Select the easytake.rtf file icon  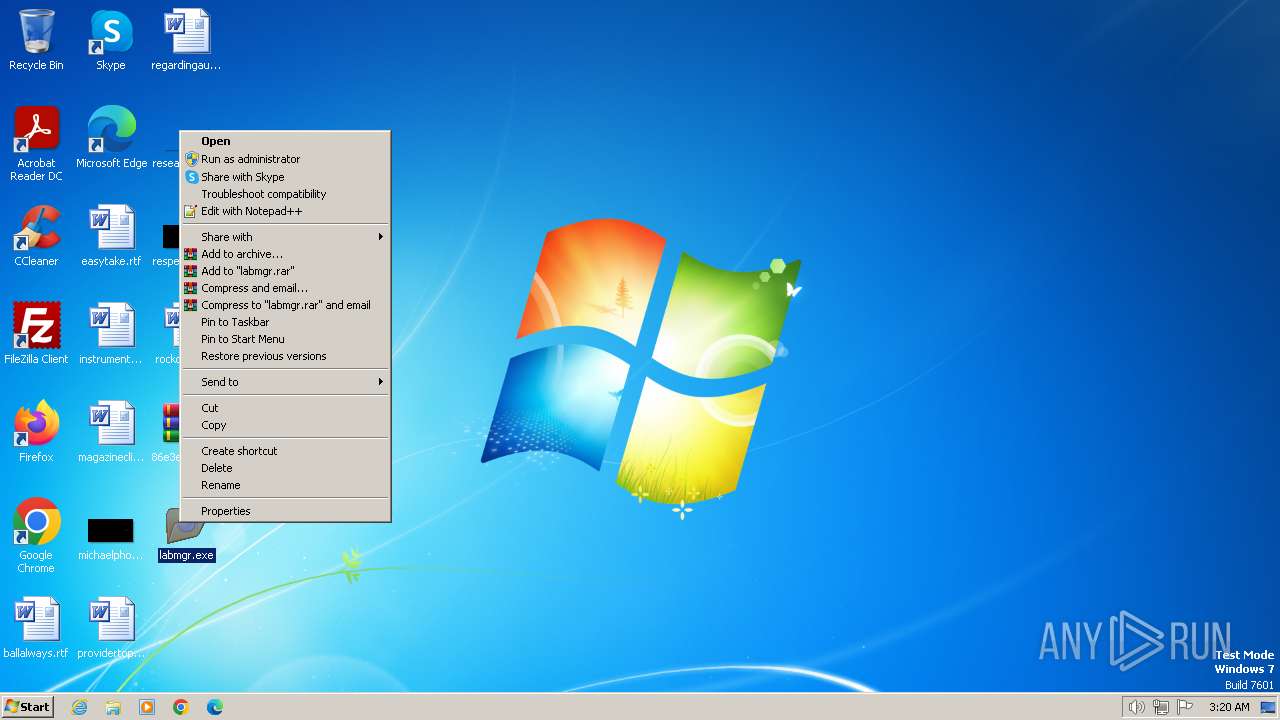(x=111, y=236)
